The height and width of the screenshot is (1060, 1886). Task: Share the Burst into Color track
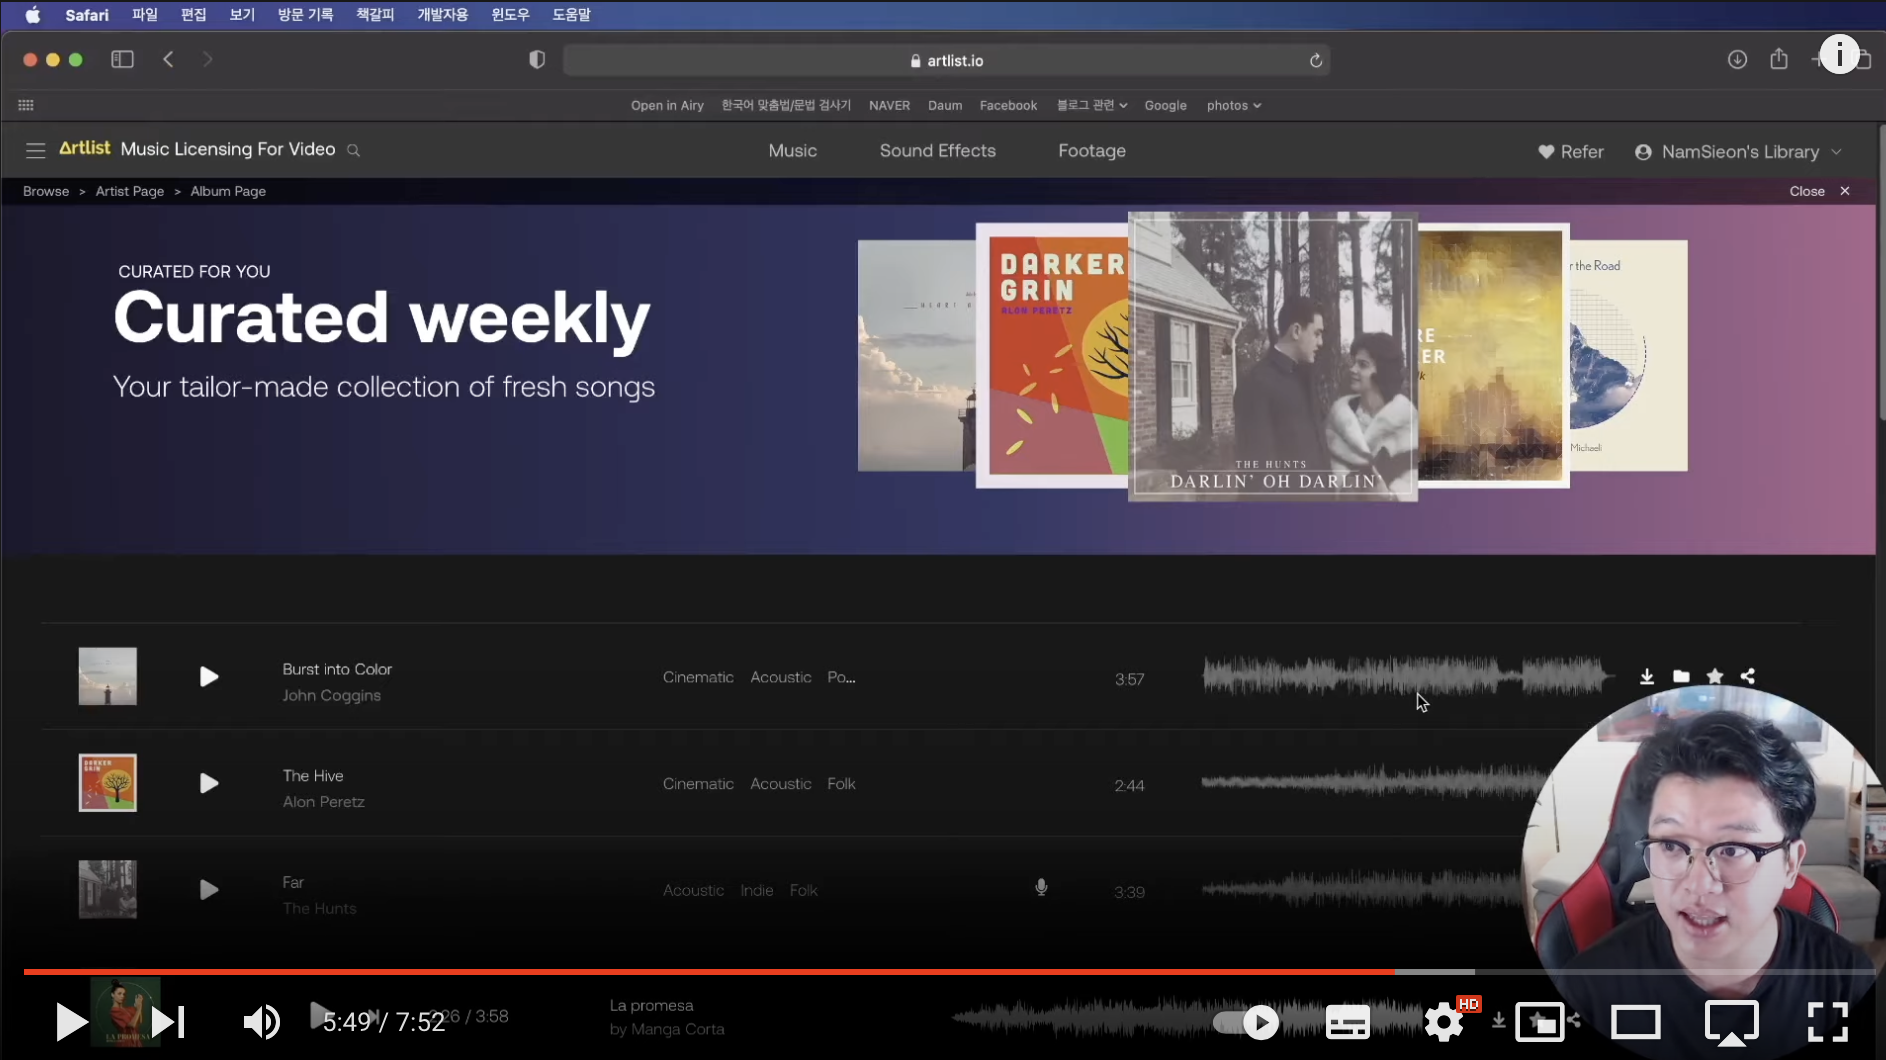[x=1748, y=677]
